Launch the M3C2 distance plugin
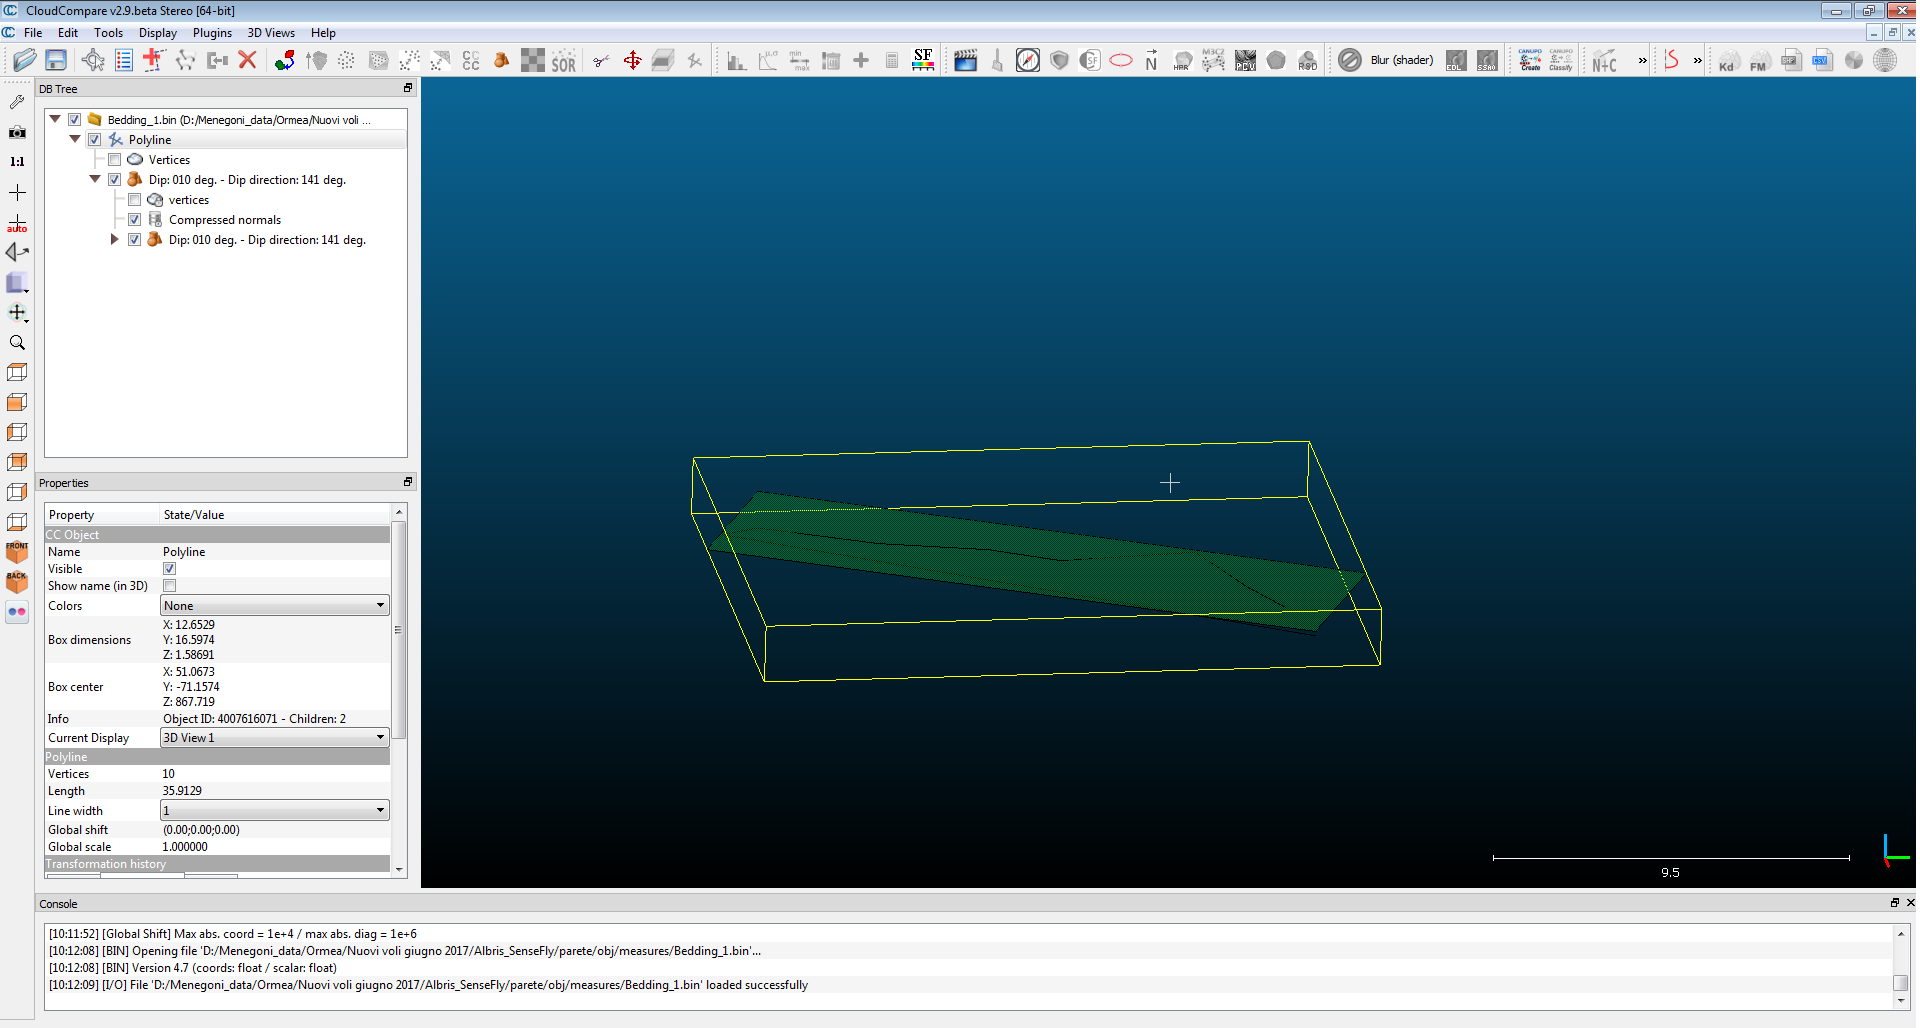This screenshot has width=1920, height=1028. (x=1213, y=60)
